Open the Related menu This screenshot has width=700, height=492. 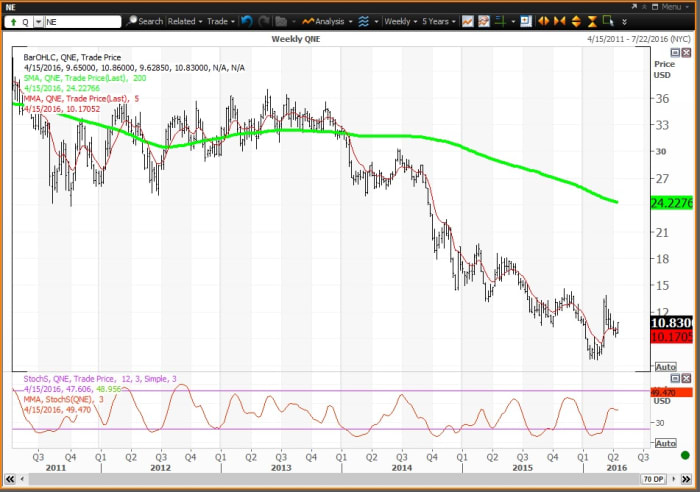click(x=184, y=20)
